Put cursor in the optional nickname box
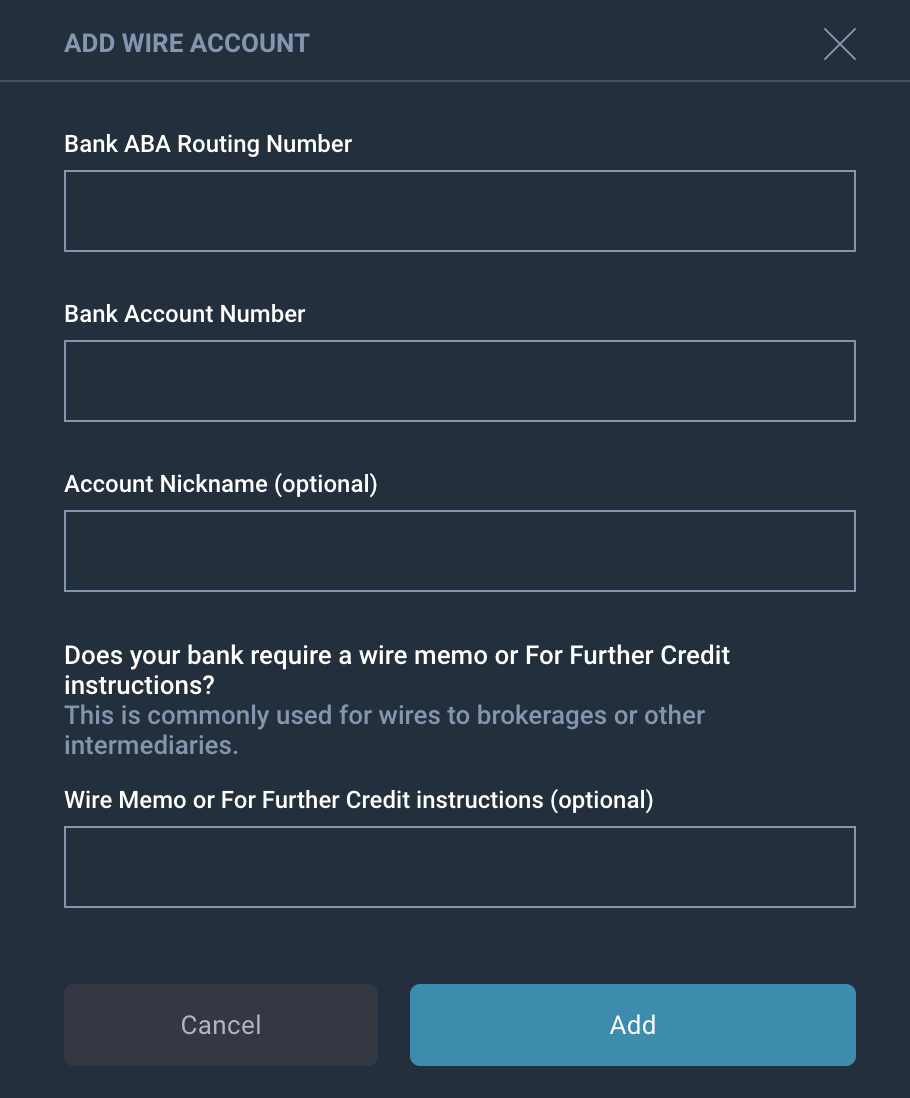 coord(460,551)
